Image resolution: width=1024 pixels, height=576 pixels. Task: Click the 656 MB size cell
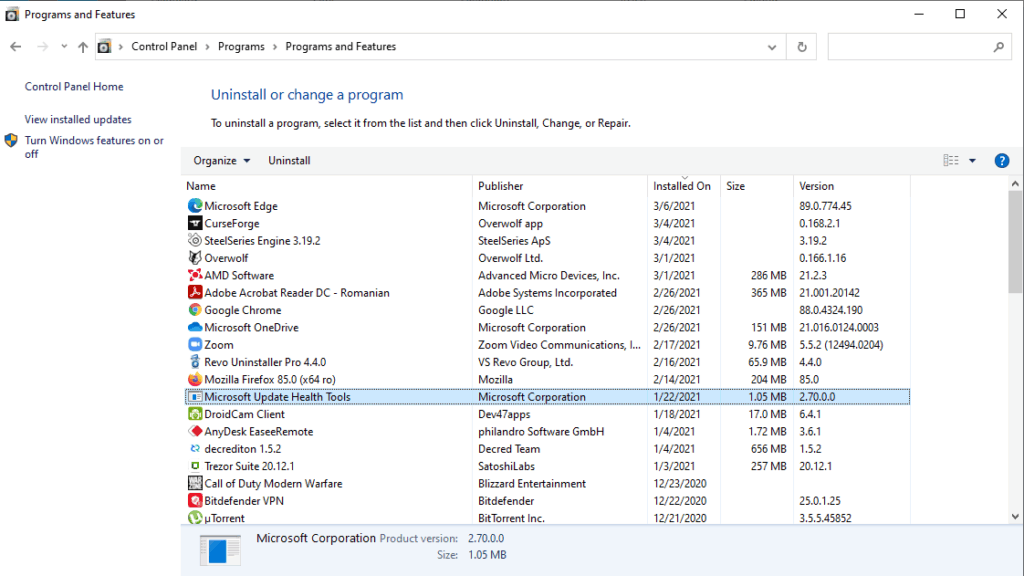[769, 449]
